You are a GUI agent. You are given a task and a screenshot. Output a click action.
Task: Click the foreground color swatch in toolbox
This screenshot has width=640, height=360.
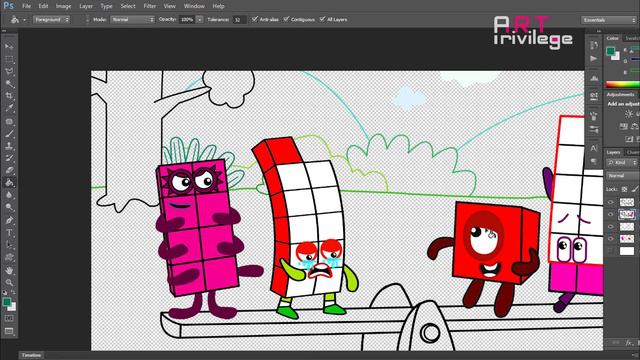(x=7, y=302)
